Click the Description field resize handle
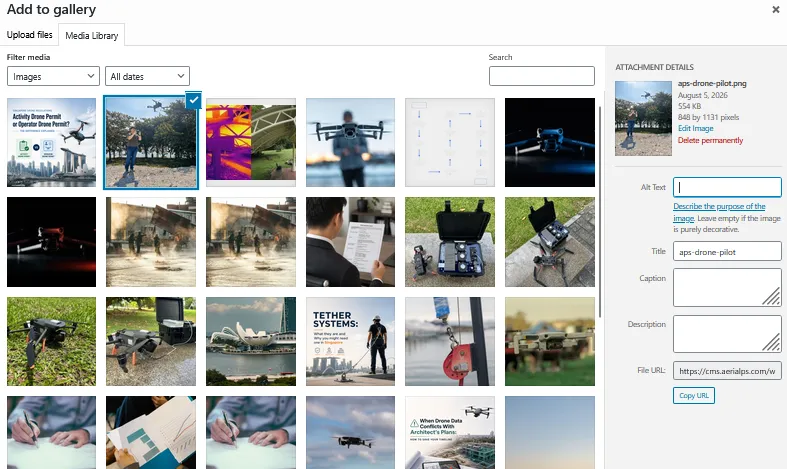 [772, 343]
